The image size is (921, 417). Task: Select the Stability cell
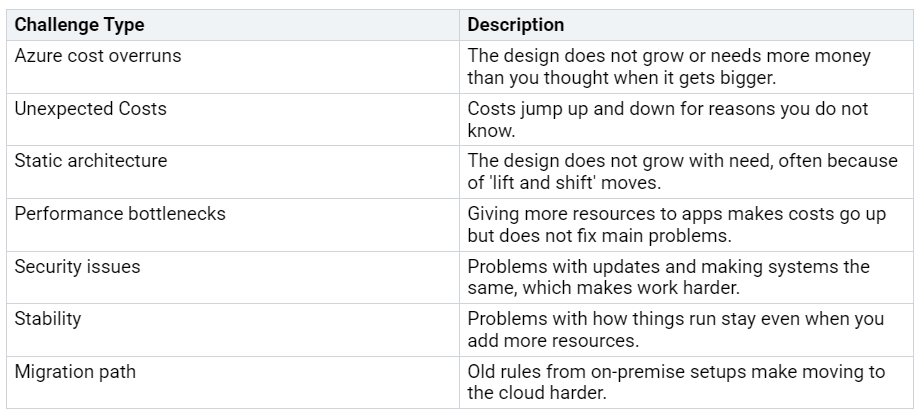coord(233,330)
